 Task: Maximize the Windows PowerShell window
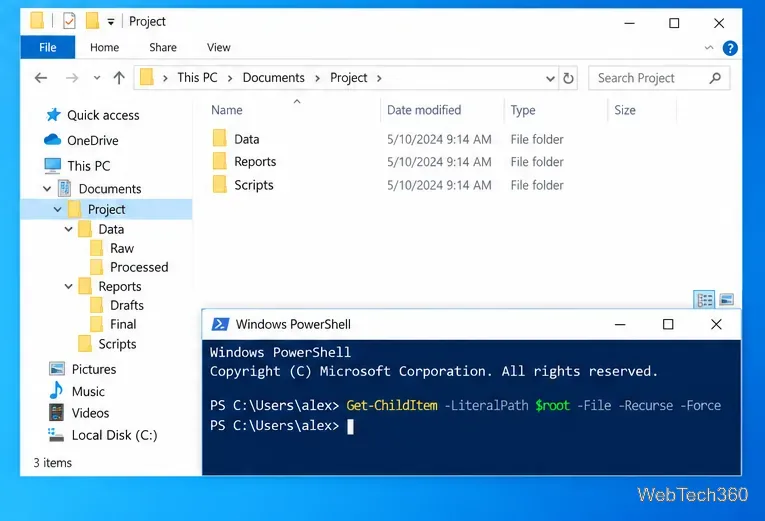pyautogui.click(x=668, y=324)
